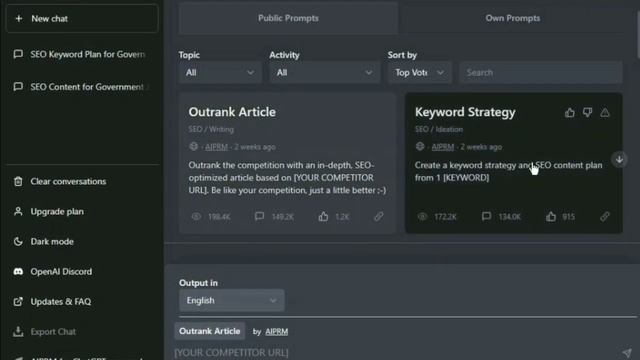Expand the Topic dropdown
640x360 pixels.
pyautogui.click(x=220, y=73)
